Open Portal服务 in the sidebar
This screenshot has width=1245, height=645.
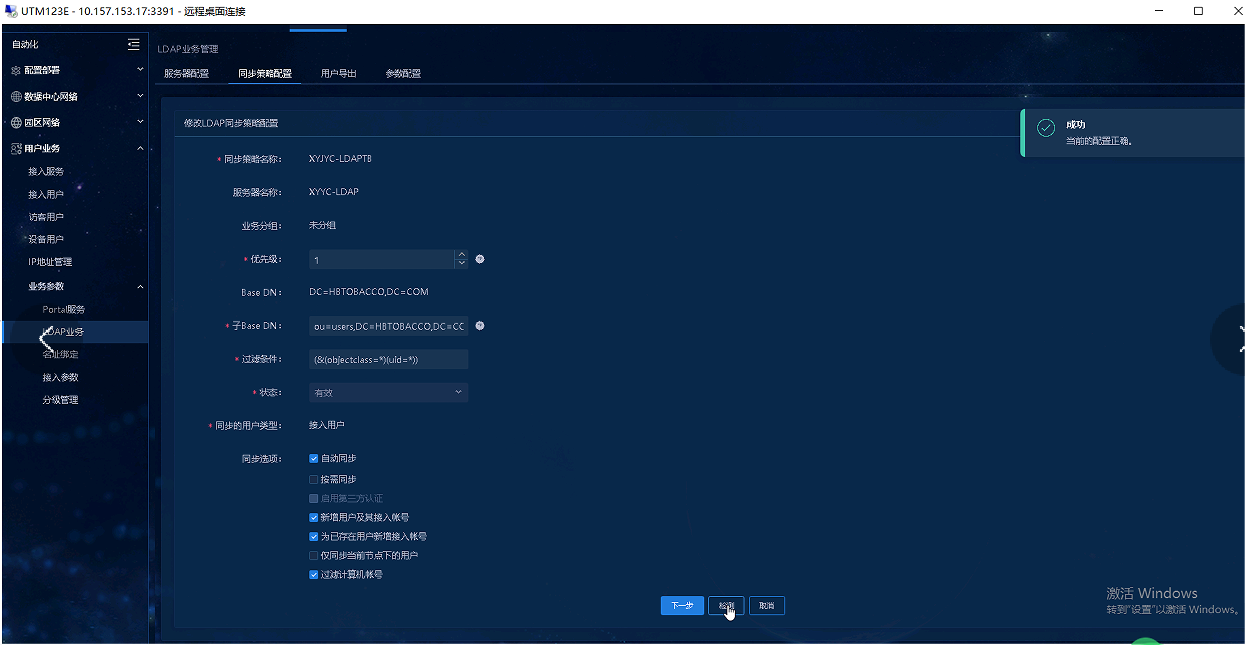pyautogui.click(x=64, y=309)
